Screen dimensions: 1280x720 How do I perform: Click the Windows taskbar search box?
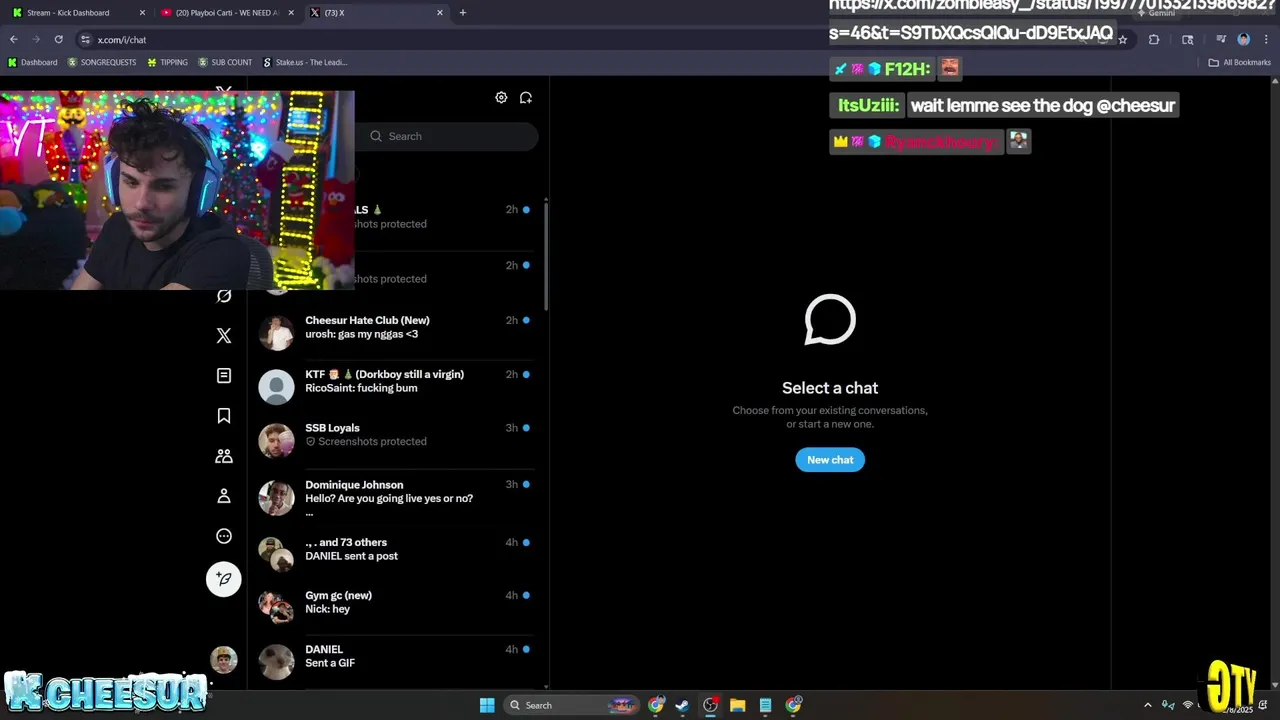pyautogui.click(x=571, y=705)
